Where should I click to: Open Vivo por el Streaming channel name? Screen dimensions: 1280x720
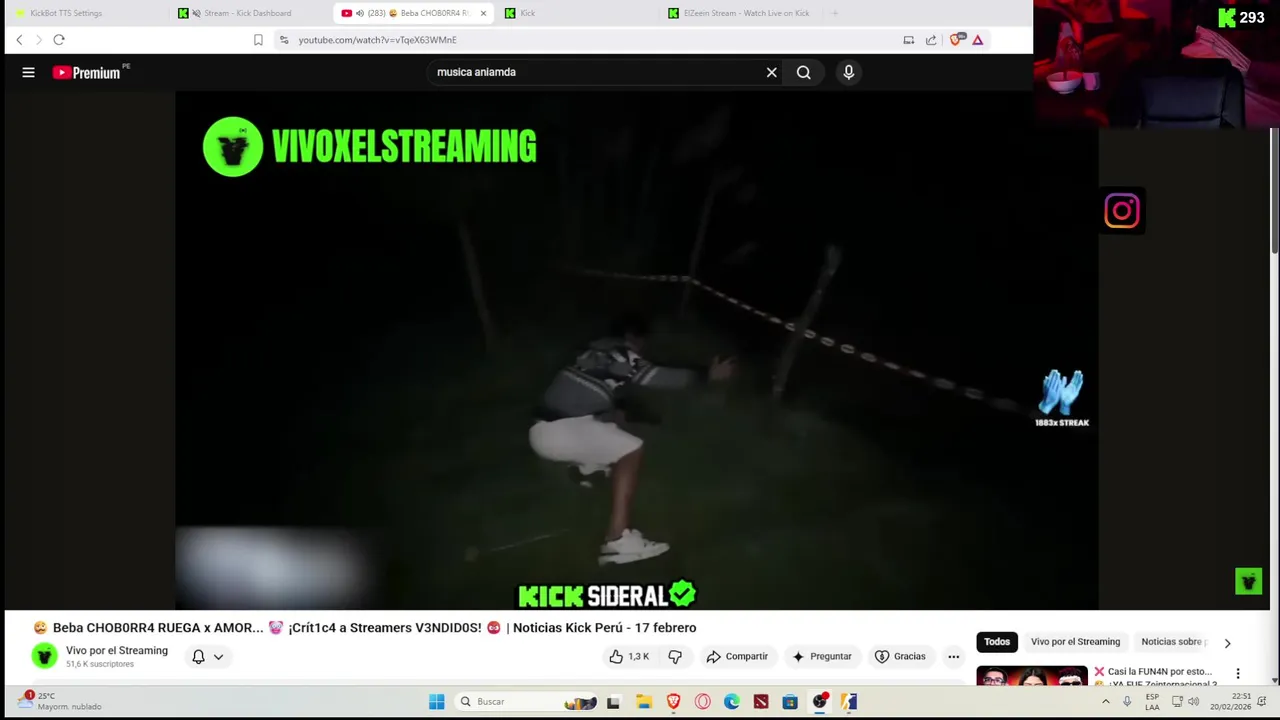click(x=117, y=650)
